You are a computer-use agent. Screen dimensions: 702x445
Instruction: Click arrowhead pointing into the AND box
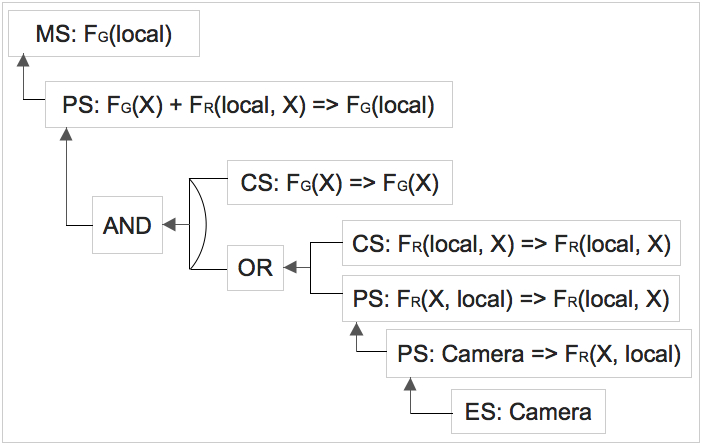[x=169, y=225]
